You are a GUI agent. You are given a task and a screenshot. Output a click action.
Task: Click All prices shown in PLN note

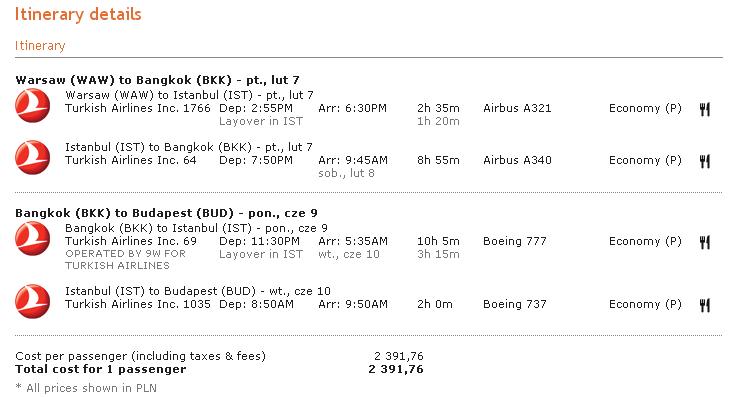(86, 388)
